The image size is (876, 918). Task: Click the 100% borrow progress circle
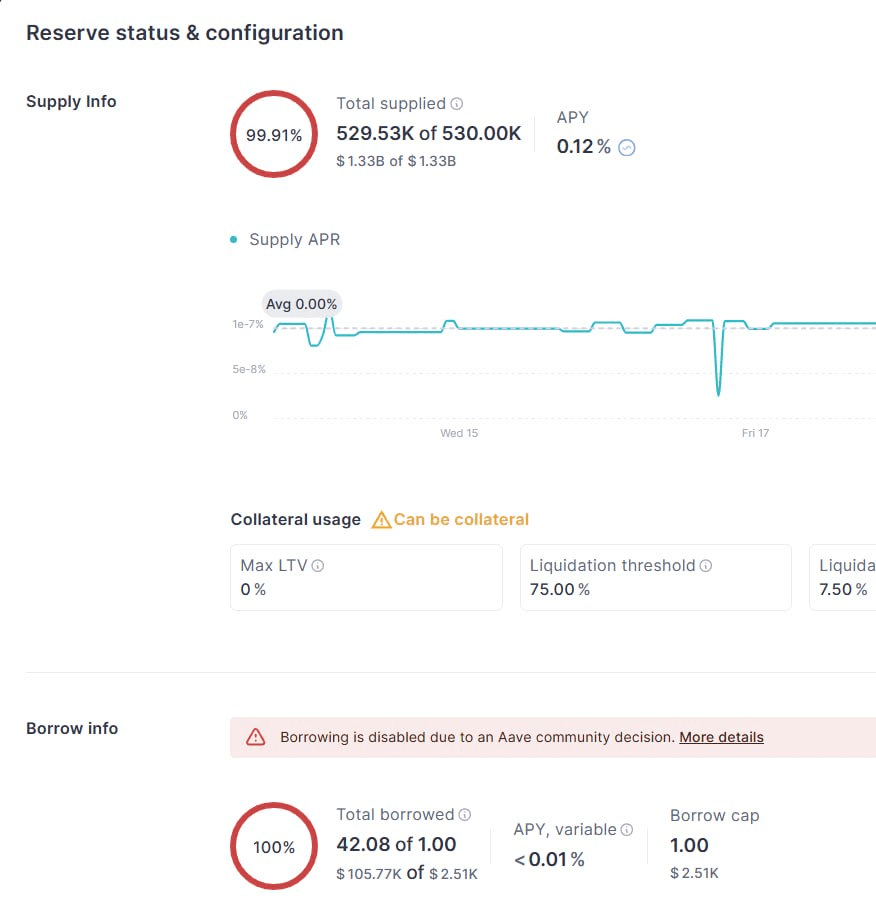coord(274,847)
